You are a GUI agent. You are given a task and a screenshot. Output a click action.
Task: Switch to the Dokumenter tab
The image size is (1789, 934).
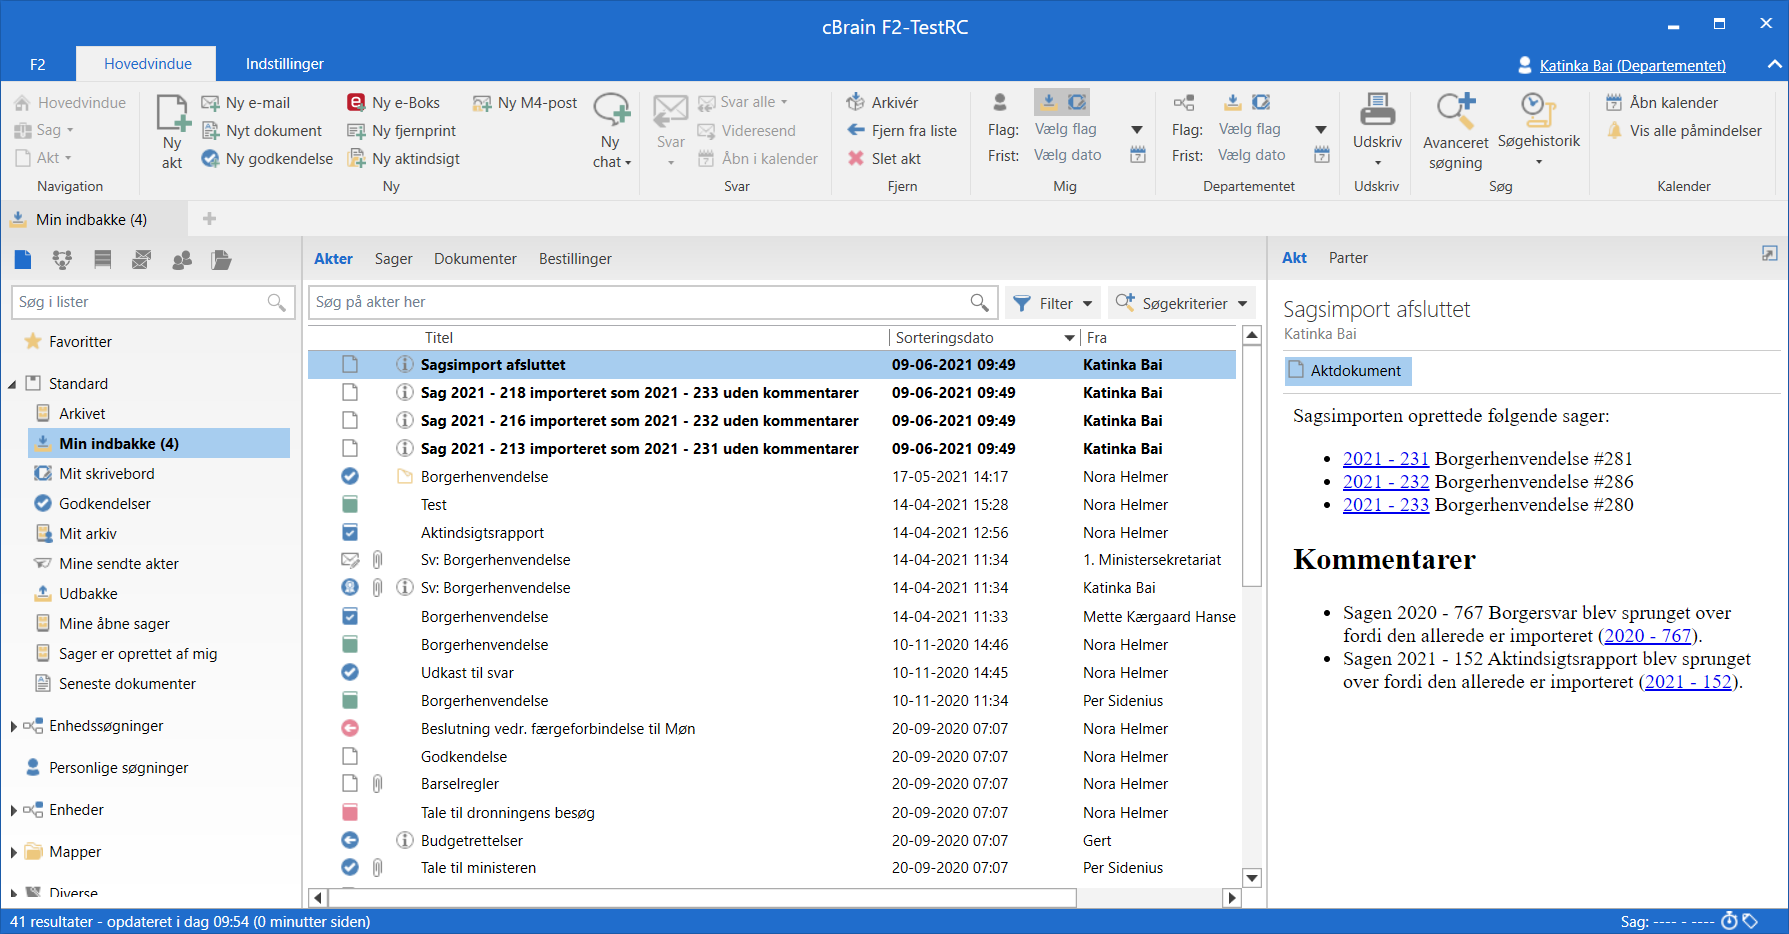click(x=475, y=259)
